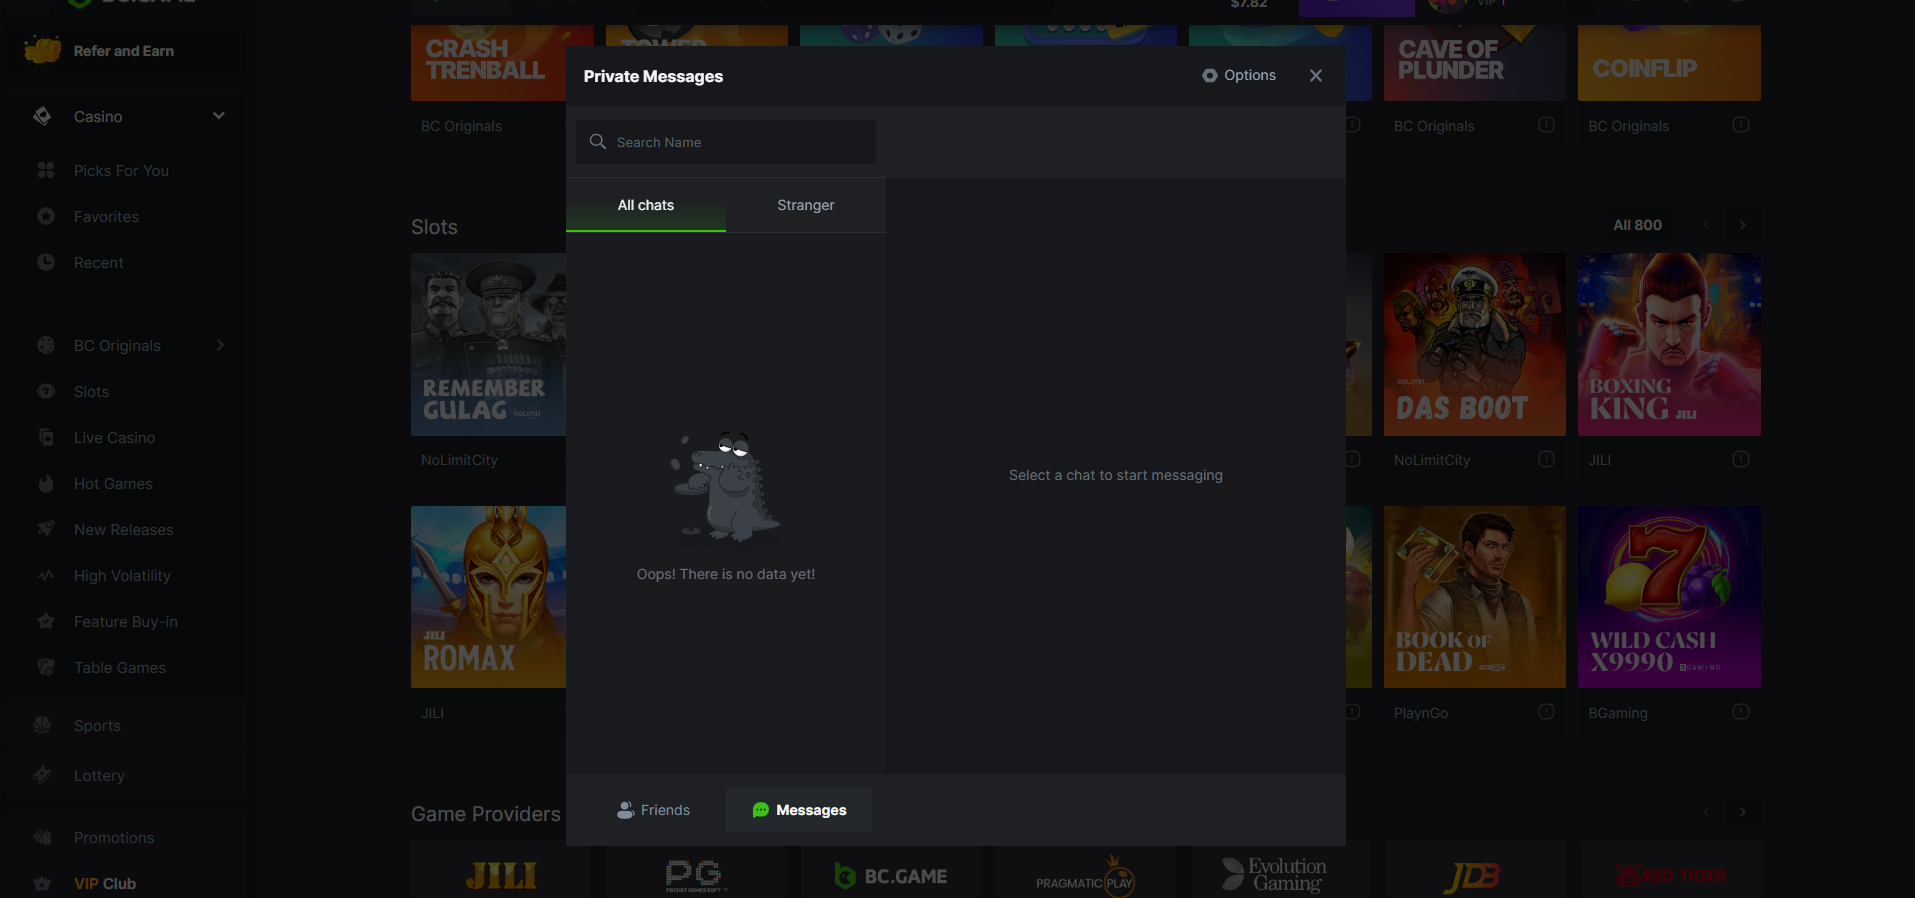Image resolution: width=1915 pixels, height=898 pixels.
Task: Click the Table Games sidebar icon
Action: pyautogui.click(x=46, y=667)
